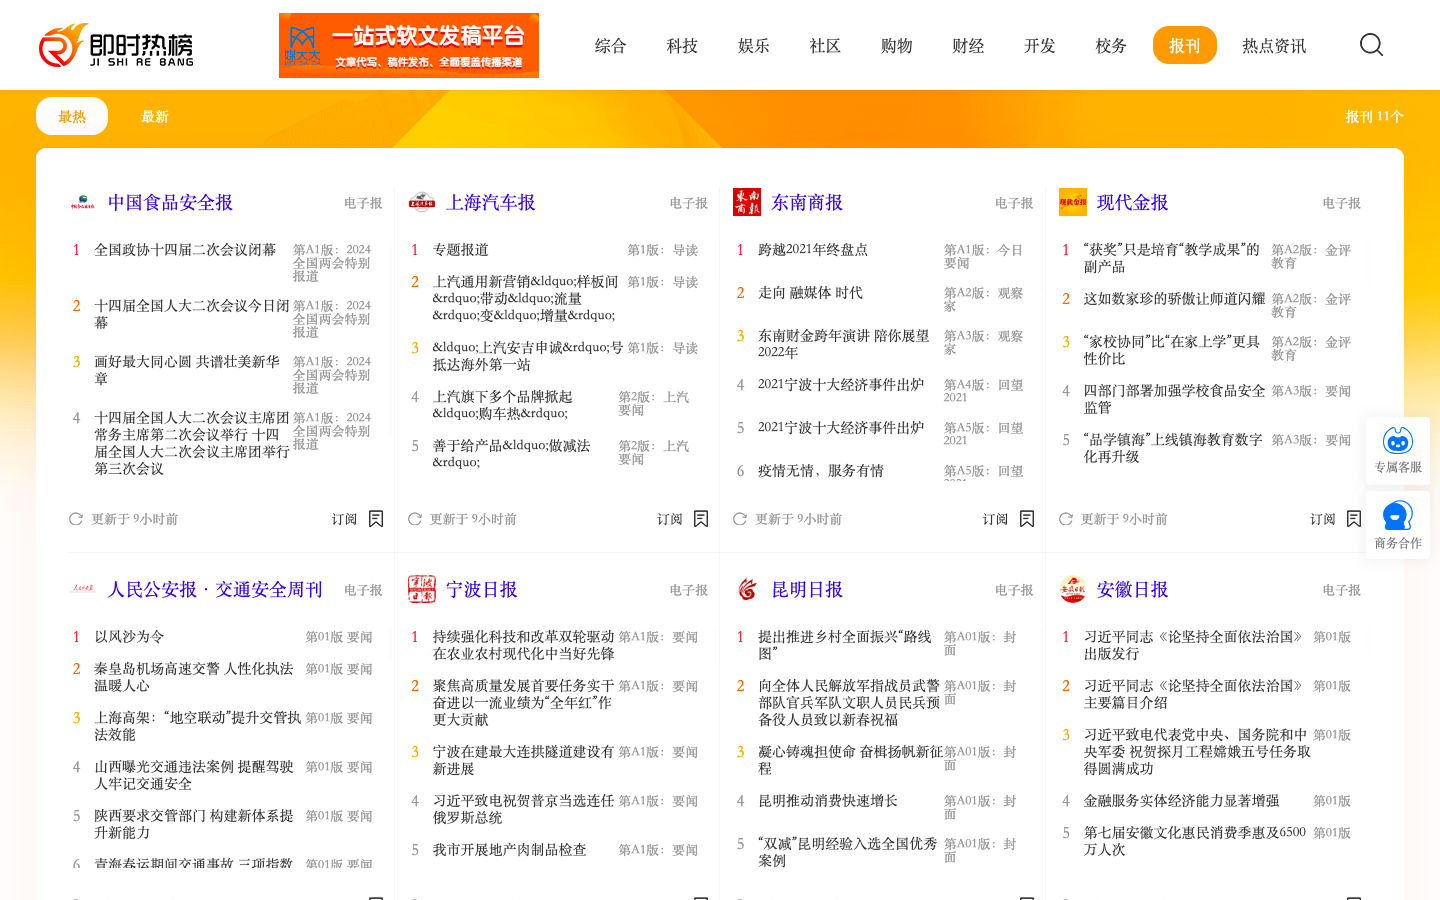Open the 昆明日报 title link
The width and height of the screenshot is (1440, 900).
point(807,589)
